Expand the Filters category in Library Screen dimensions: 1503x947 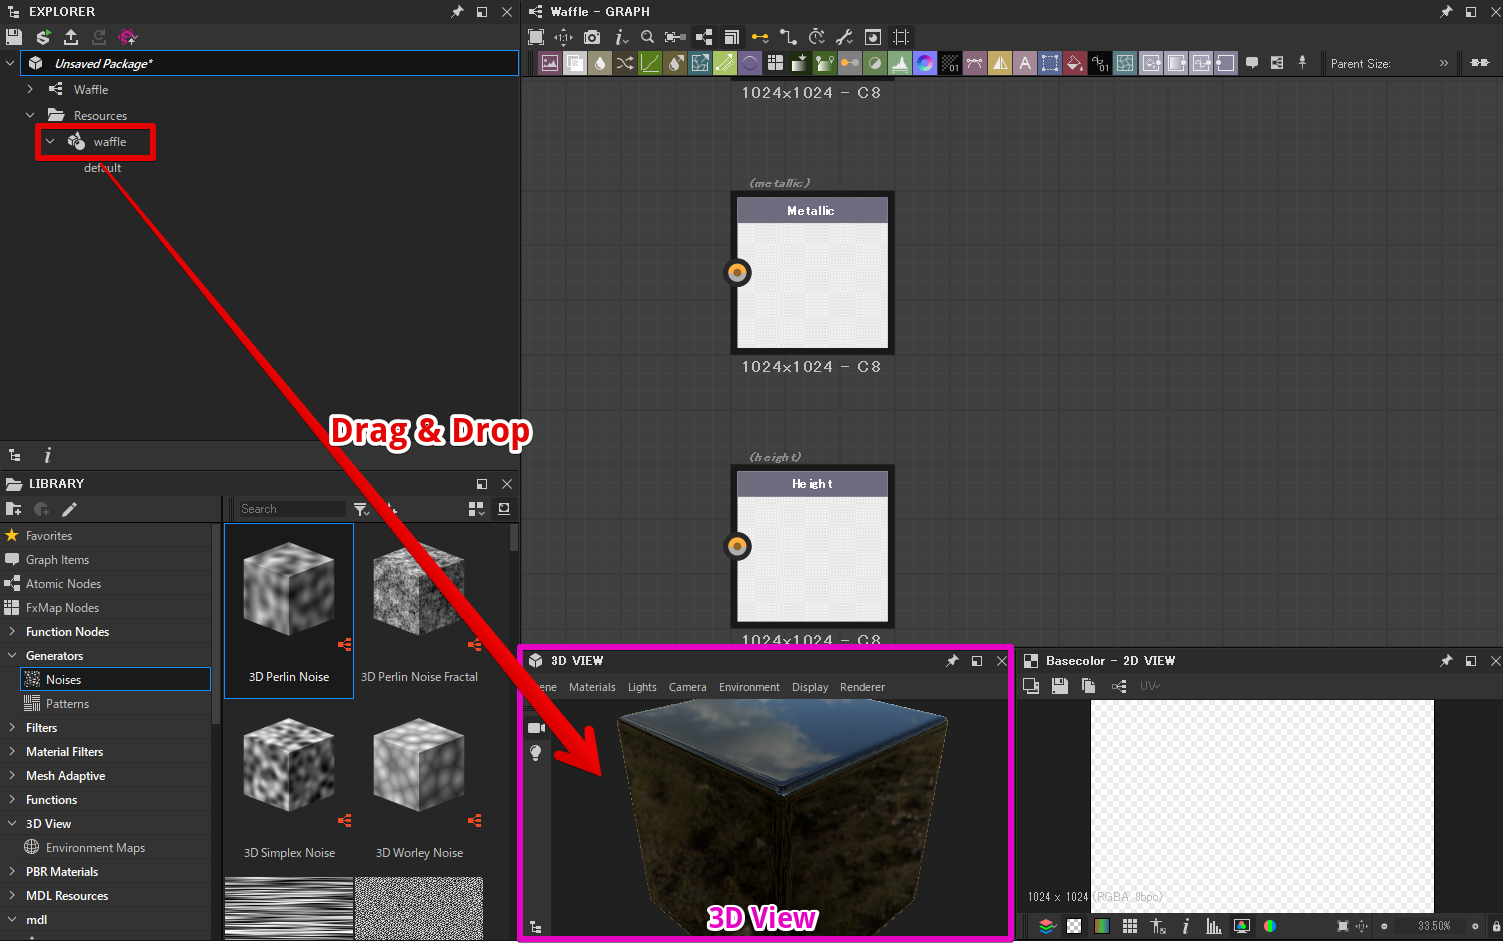point(12,727)
